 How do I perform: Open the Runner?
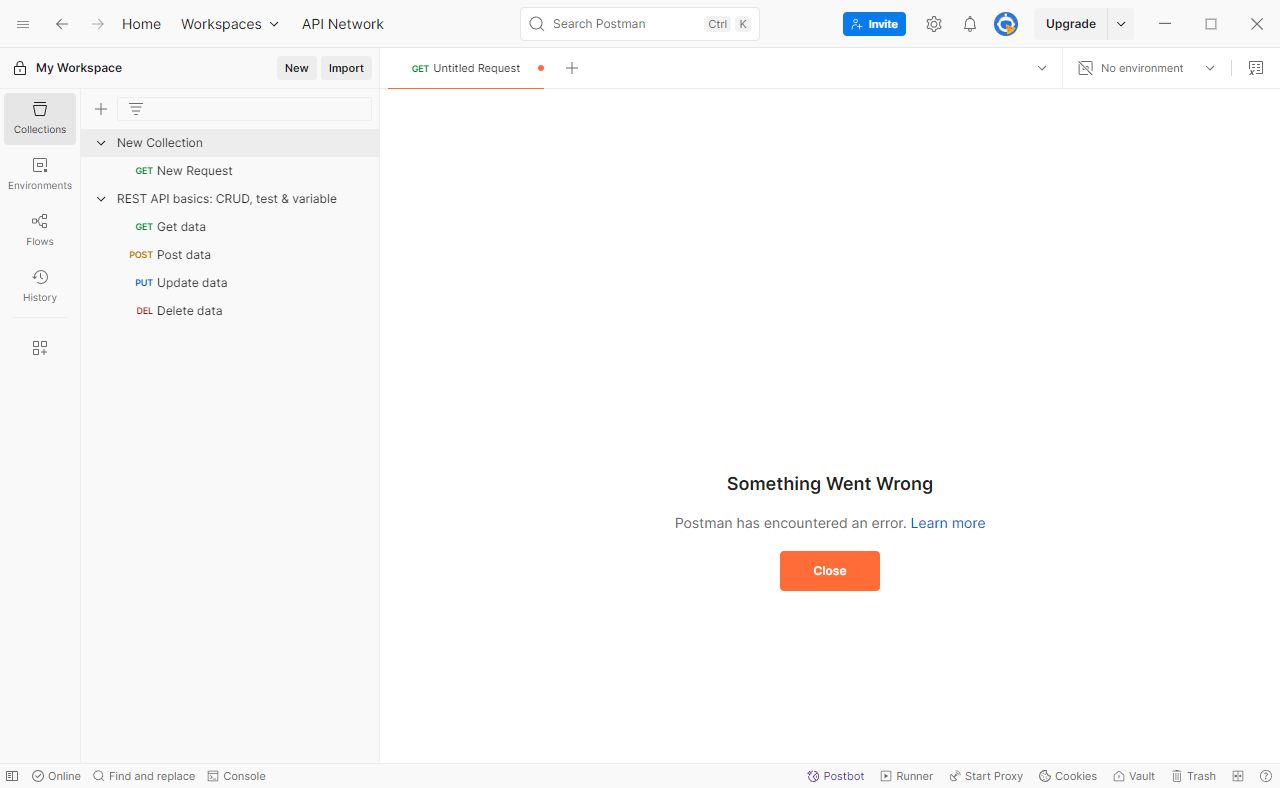[907, 776]
